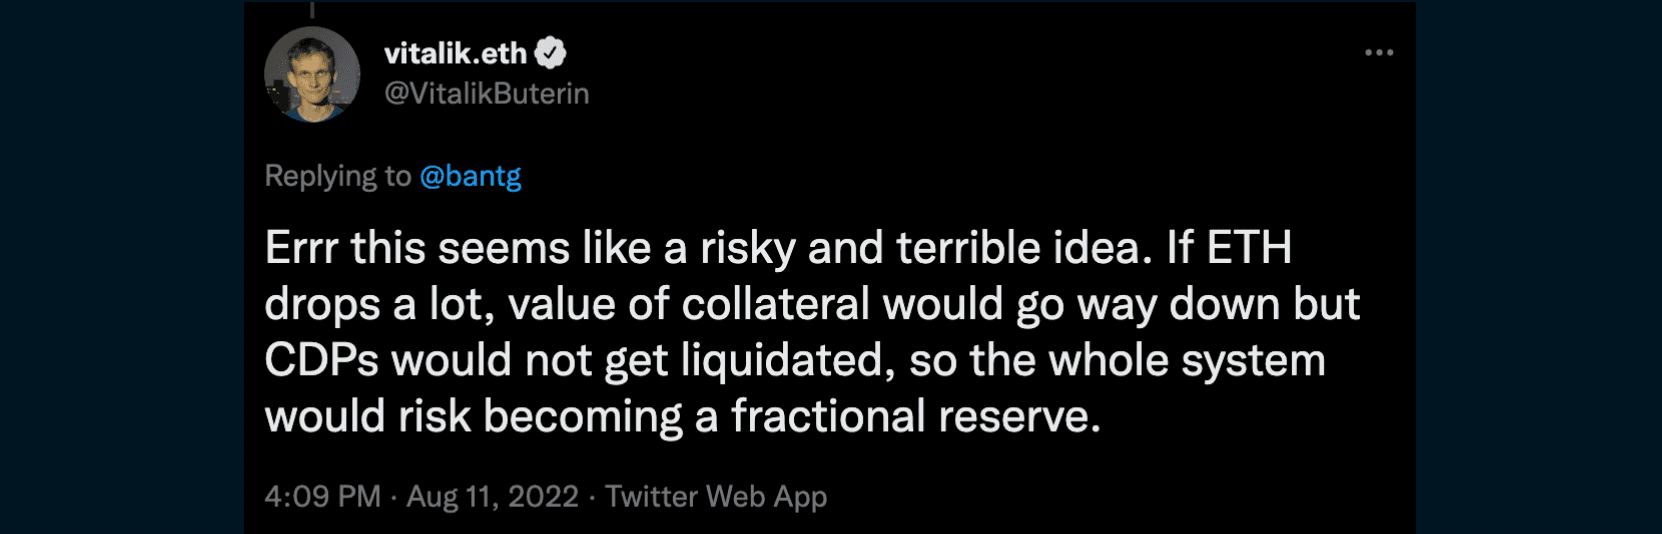Open the three-dot more options menu

point(1378,53)
